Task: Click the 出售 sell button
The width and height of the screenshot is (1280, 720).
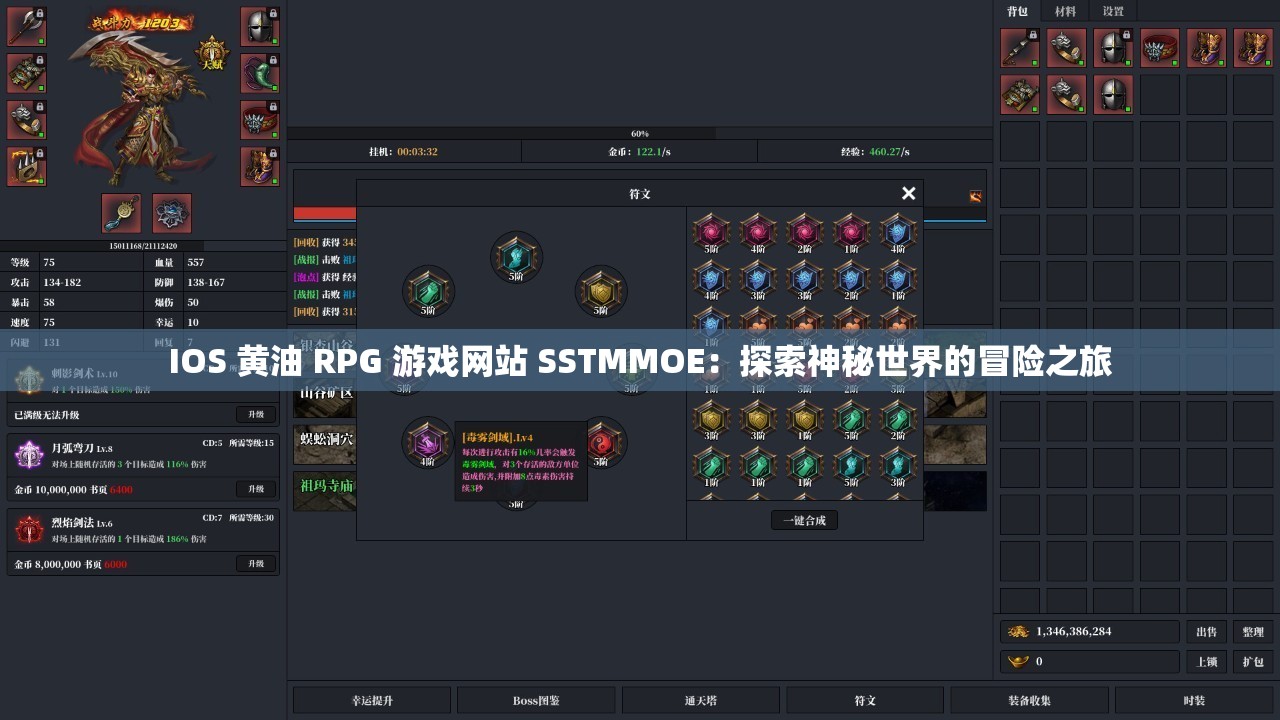Action: click(1207, 632)
